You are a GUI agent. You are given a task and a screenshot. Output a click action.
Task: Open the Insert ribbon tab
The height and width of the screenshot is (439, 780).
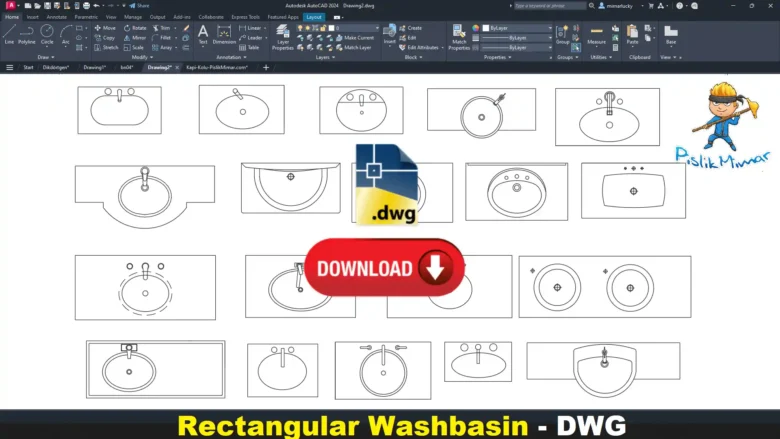click(32, 17)
